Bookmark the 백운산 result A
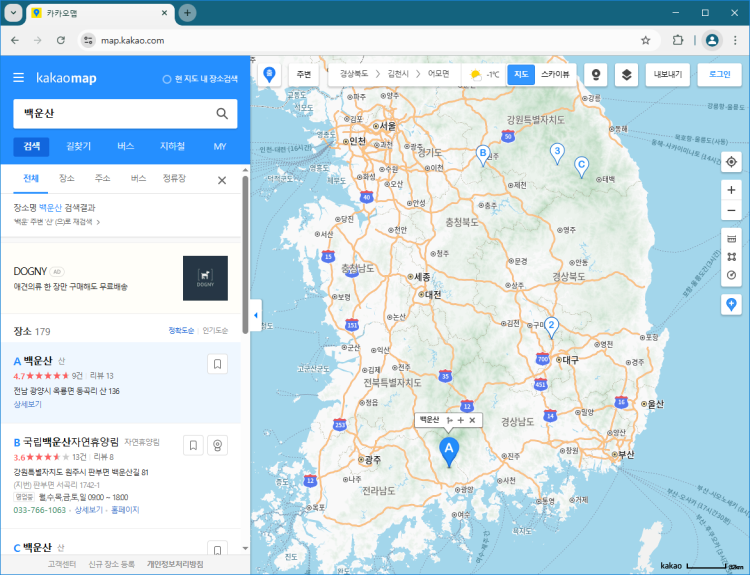 217,364
